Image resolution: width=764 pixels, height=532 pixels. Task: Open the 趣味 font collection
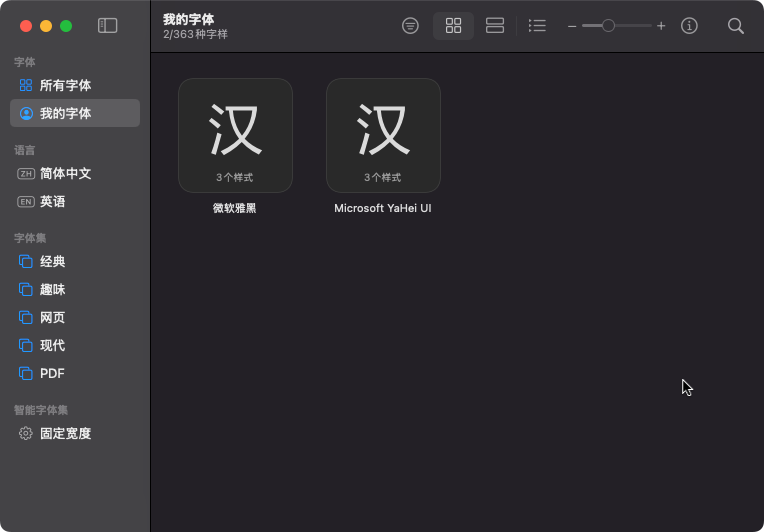click(x=75, y=290)
